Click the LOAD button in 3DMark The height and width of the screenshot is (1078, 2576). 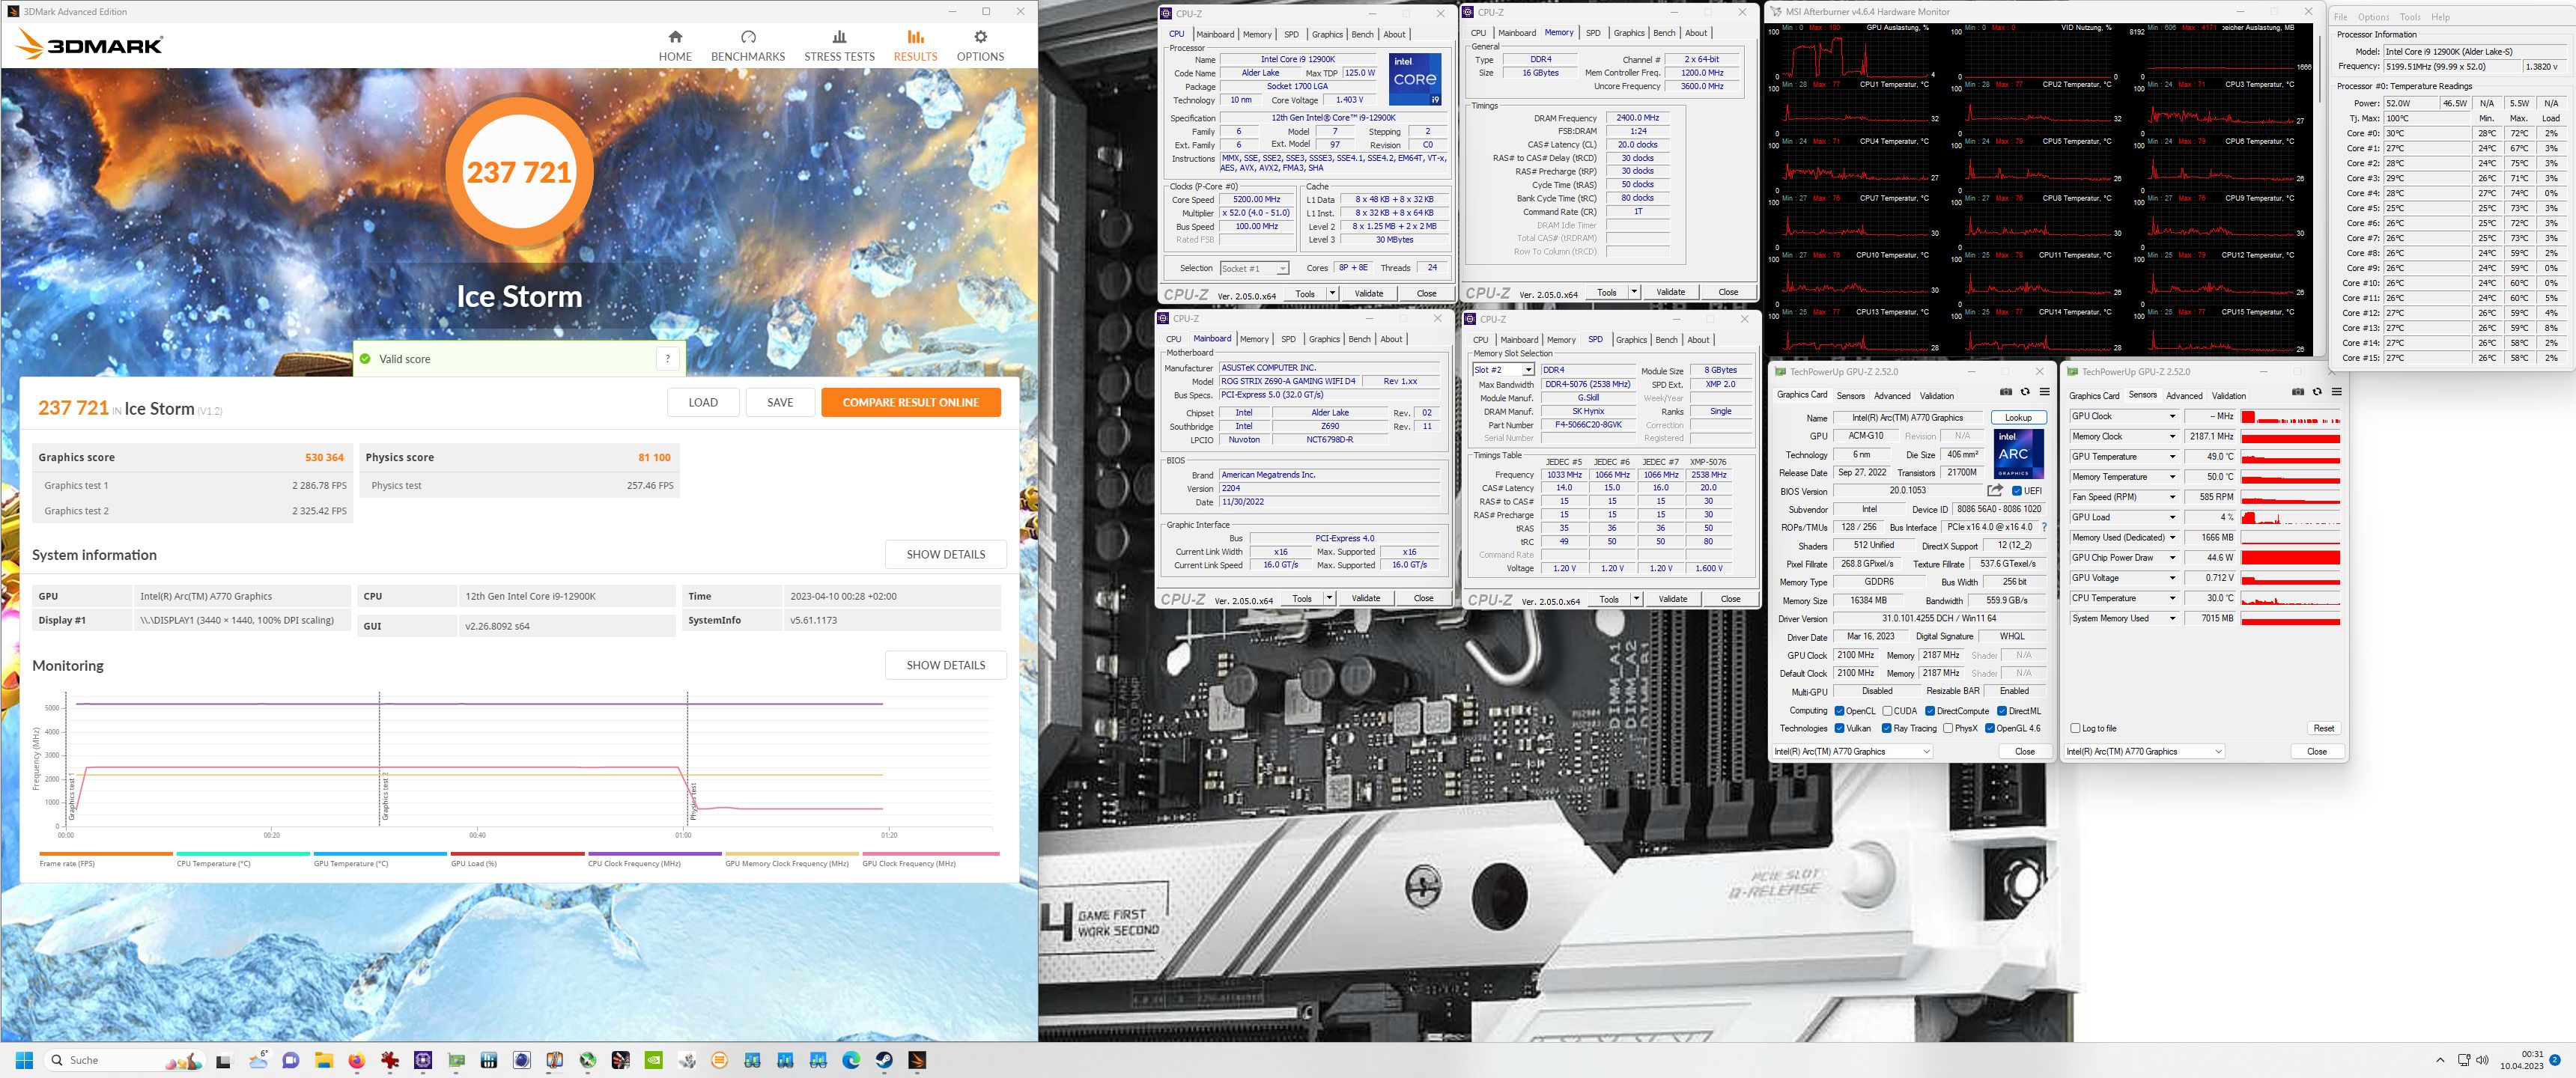pyautogui.click(x=703, y=402)
